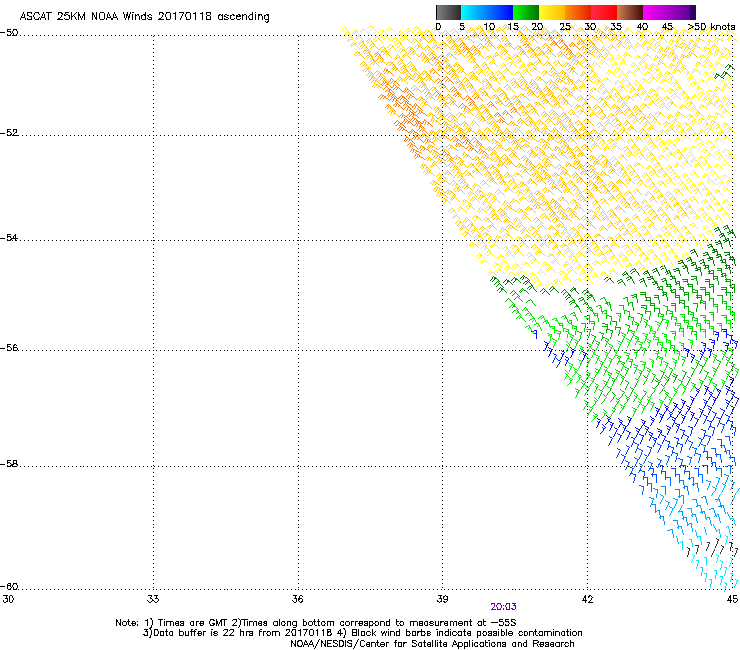740x650 pixels.
Task: Click the legend tick label '35'
Action: click(x=616, y=27)
